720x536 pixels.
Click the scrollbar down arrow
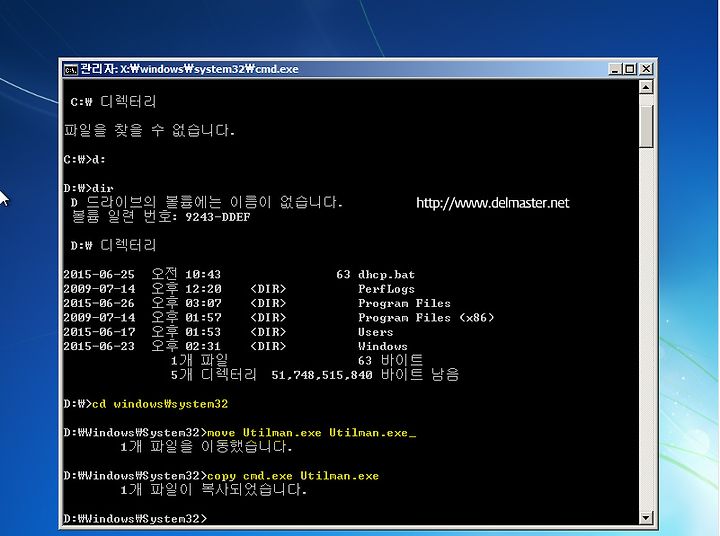point(646,518)
